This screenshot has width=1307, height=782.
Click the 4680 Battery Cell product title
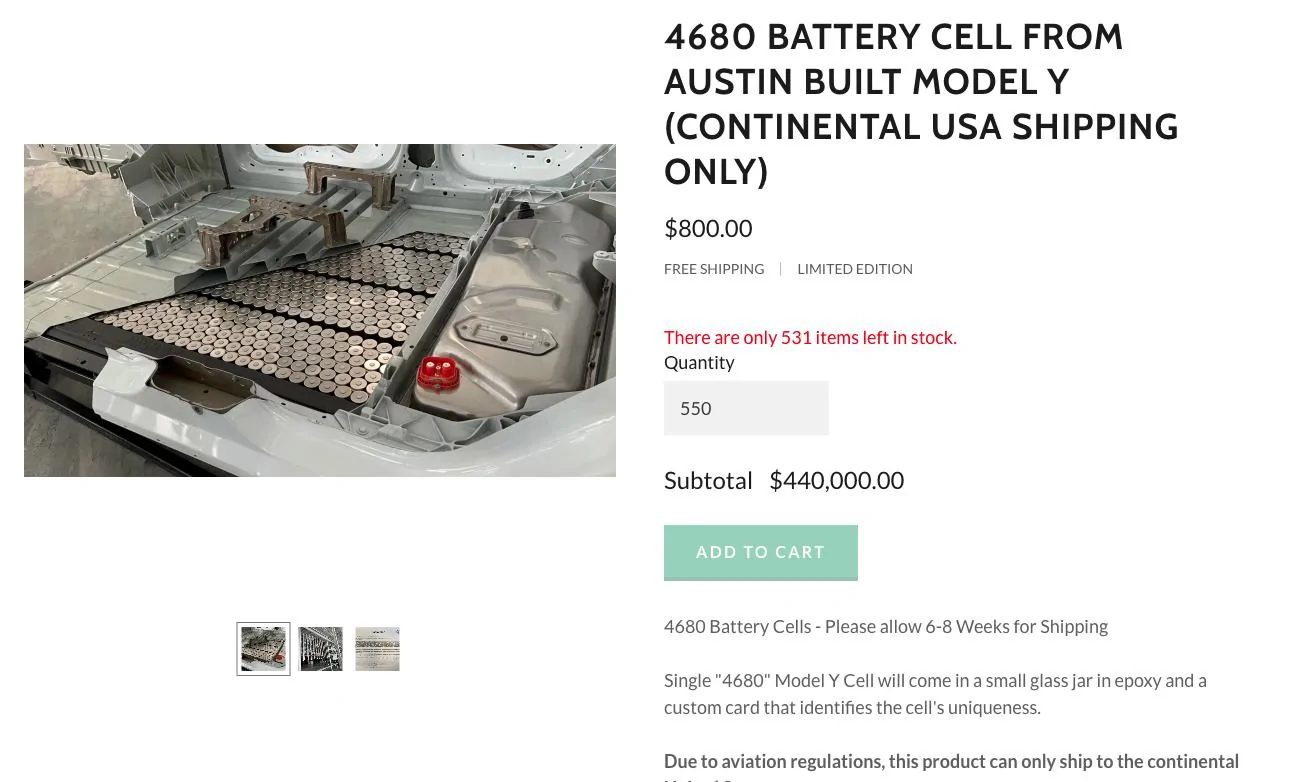pyautogui.click(x=921, y=103)
